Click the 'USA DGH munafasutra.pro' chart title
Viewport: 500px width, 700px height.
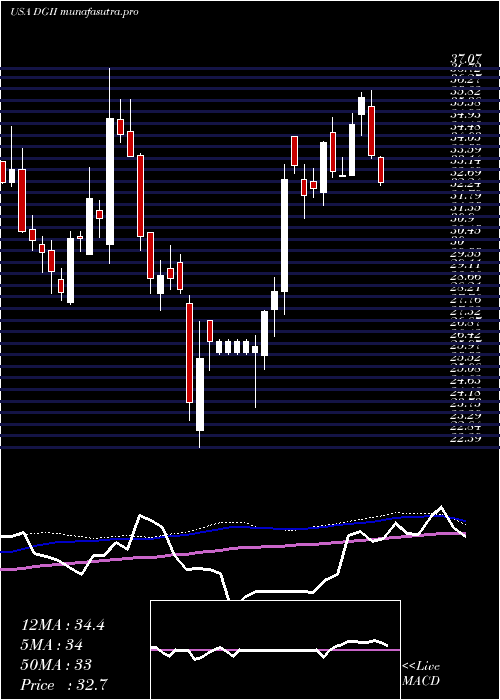(74, 12)
